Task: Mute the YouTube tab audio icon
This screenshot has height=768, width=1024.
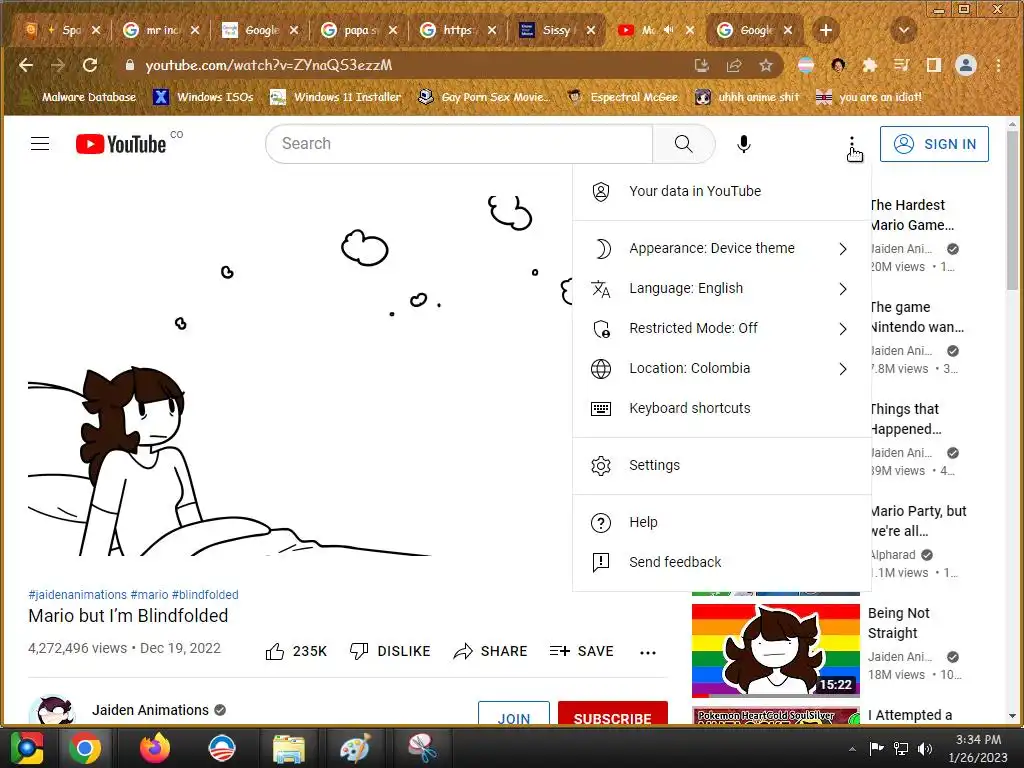Action: tap(668, 30)
